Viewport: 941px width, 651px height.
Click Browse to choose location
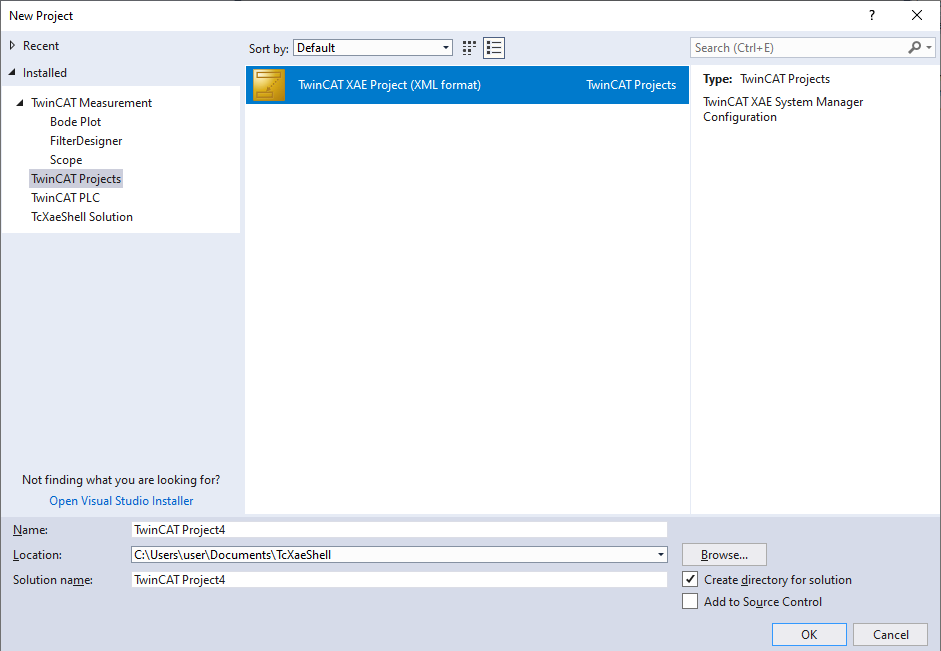pos(724,554)
